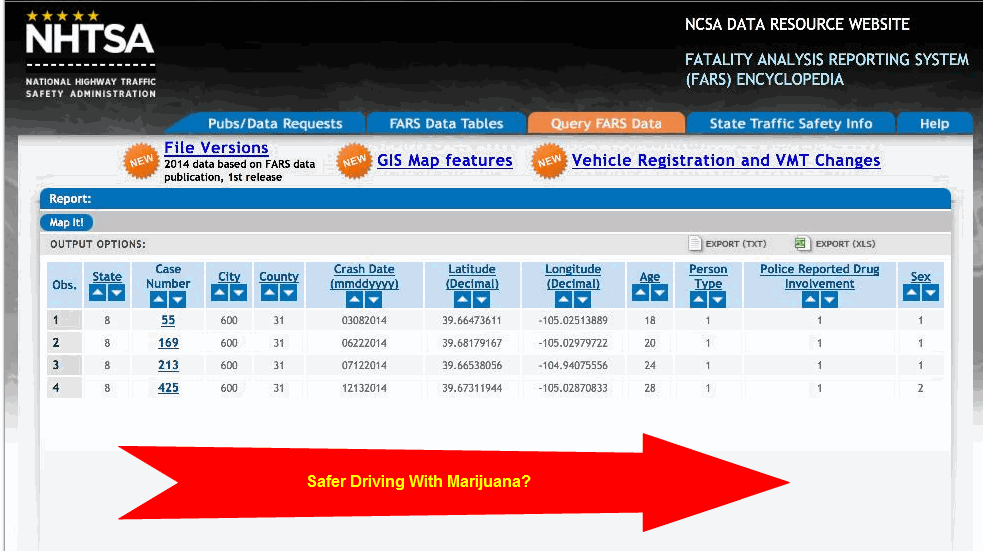Image resolution: width=983 pixels, height=551 pixels.
Task: Open case number 169
Action: (168, 343)
